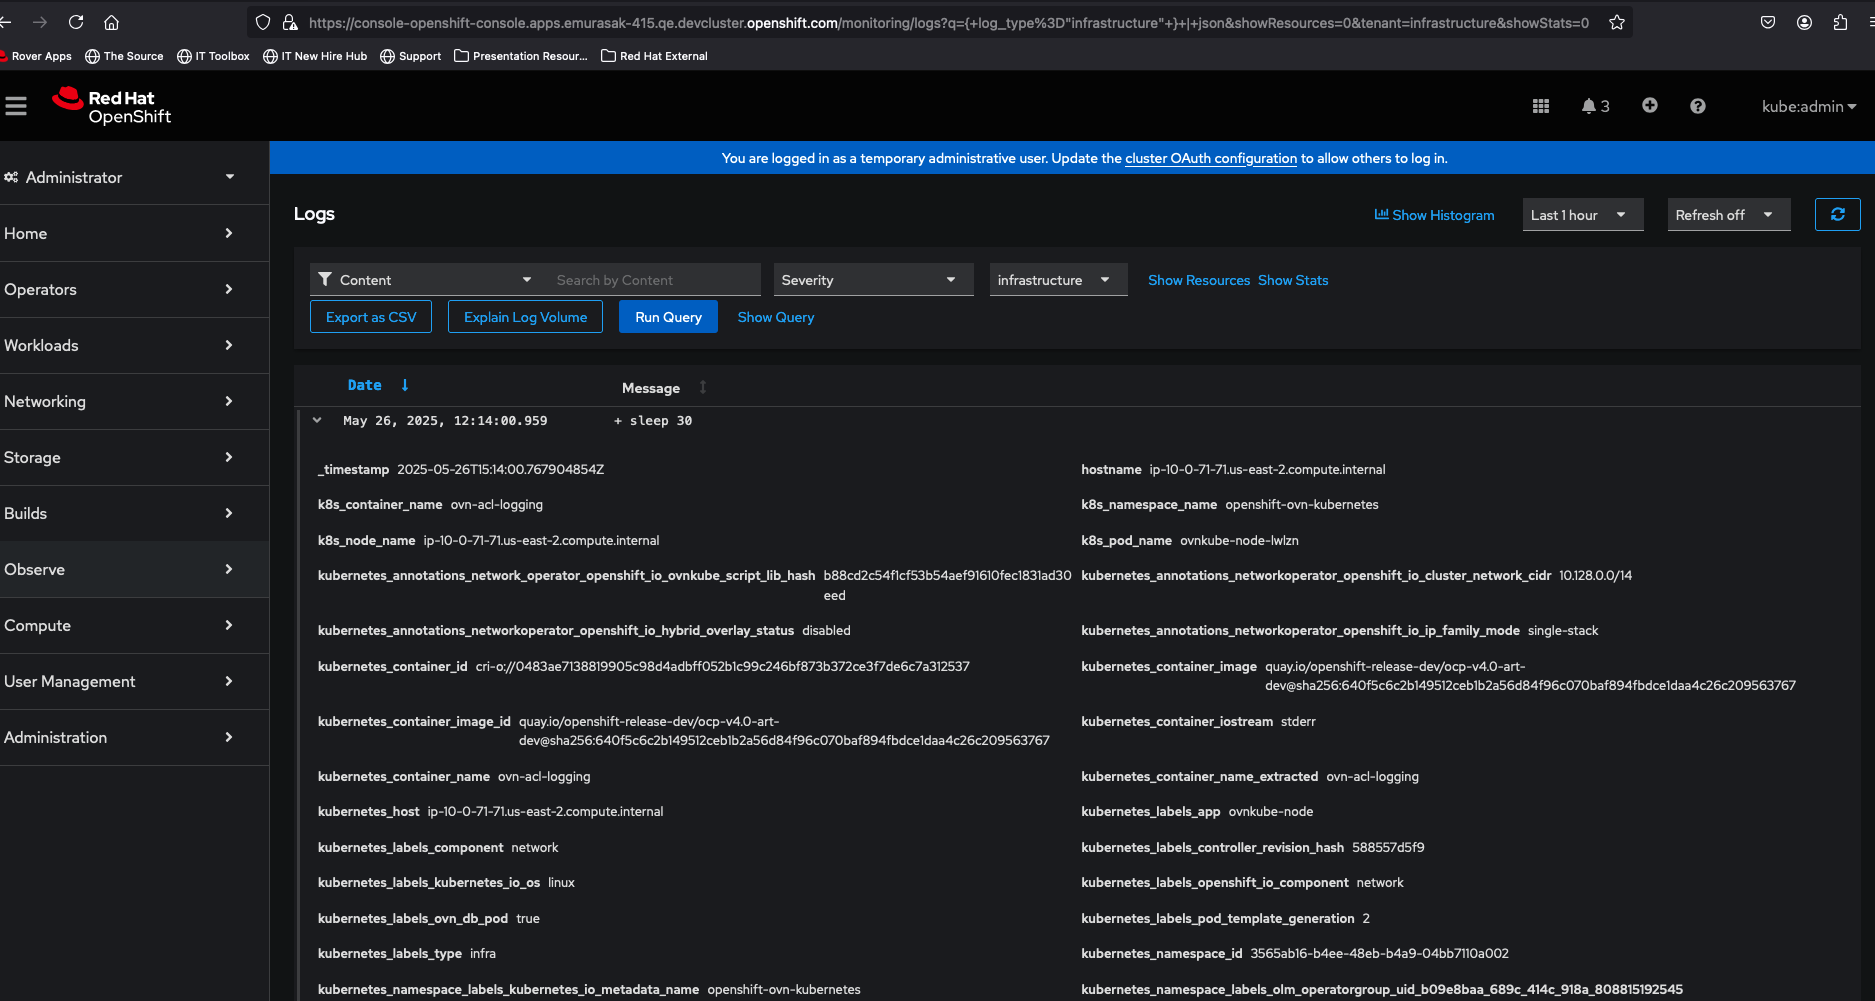
Task: Open the browser extensions icon
Action: click(1840, 22)
